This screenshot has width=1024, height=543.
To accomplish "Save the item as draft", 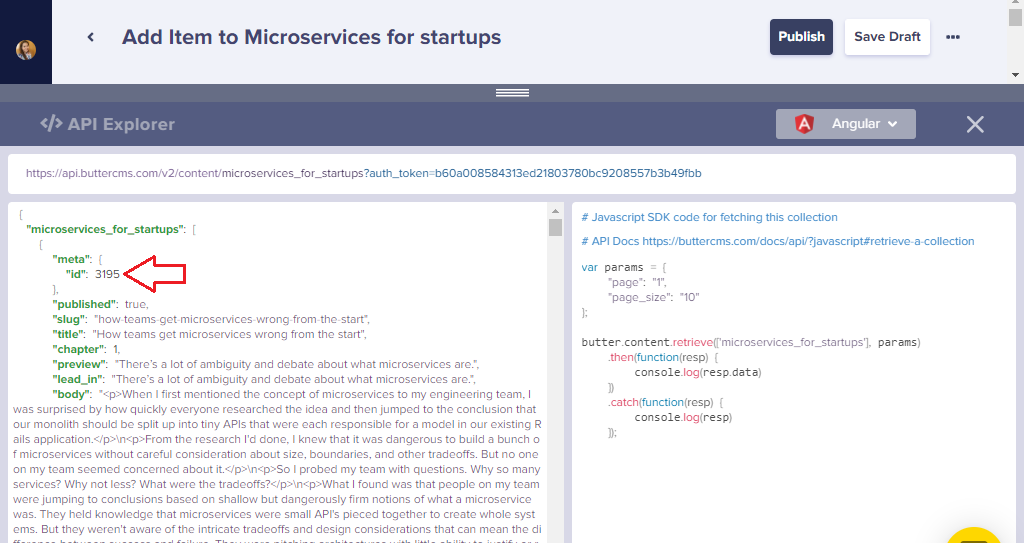I will [x=887, y=37].
